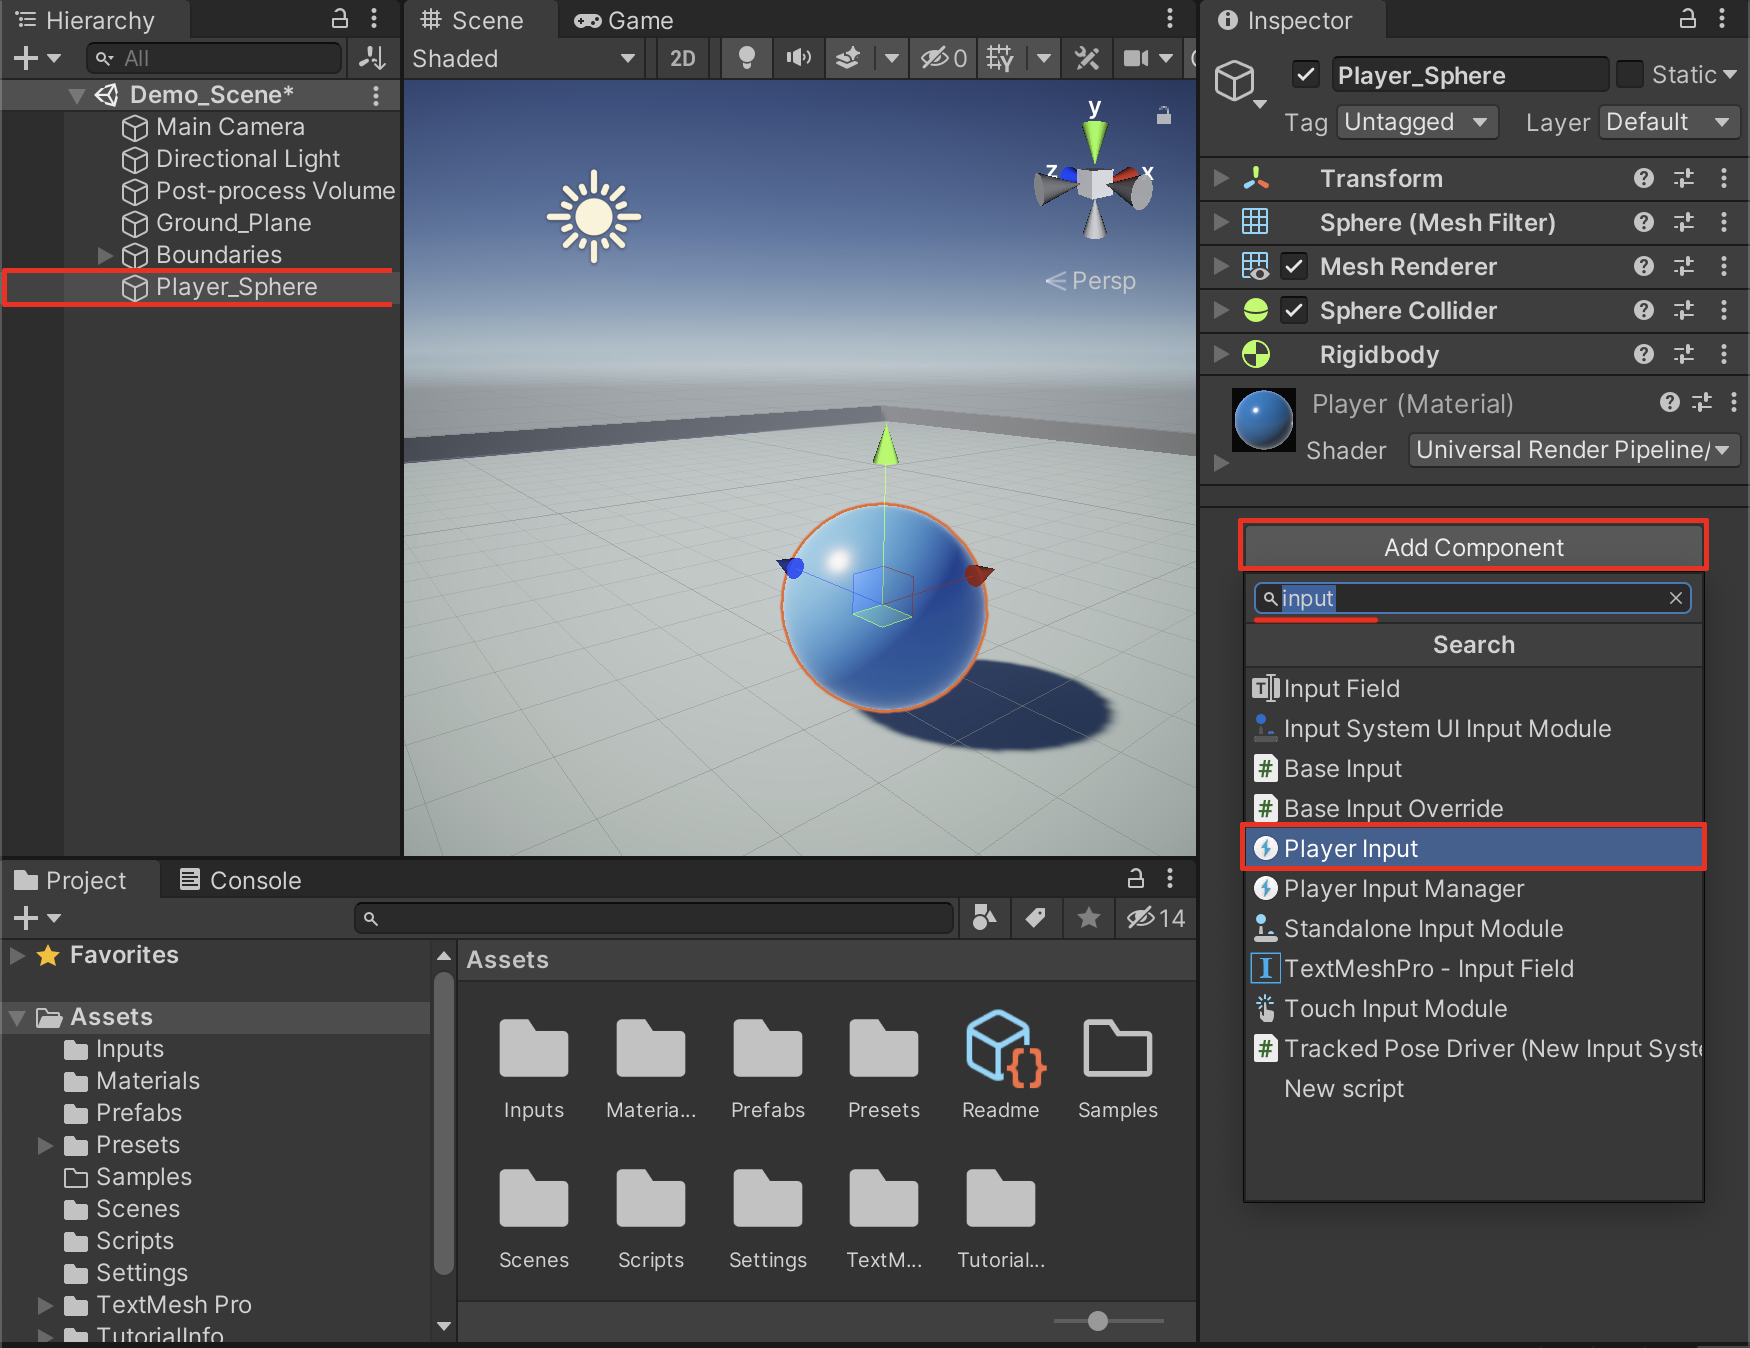This screenshot has width=1750, height=1348.
Task: Enable the Static checkbox
Action: (1630, 75)
